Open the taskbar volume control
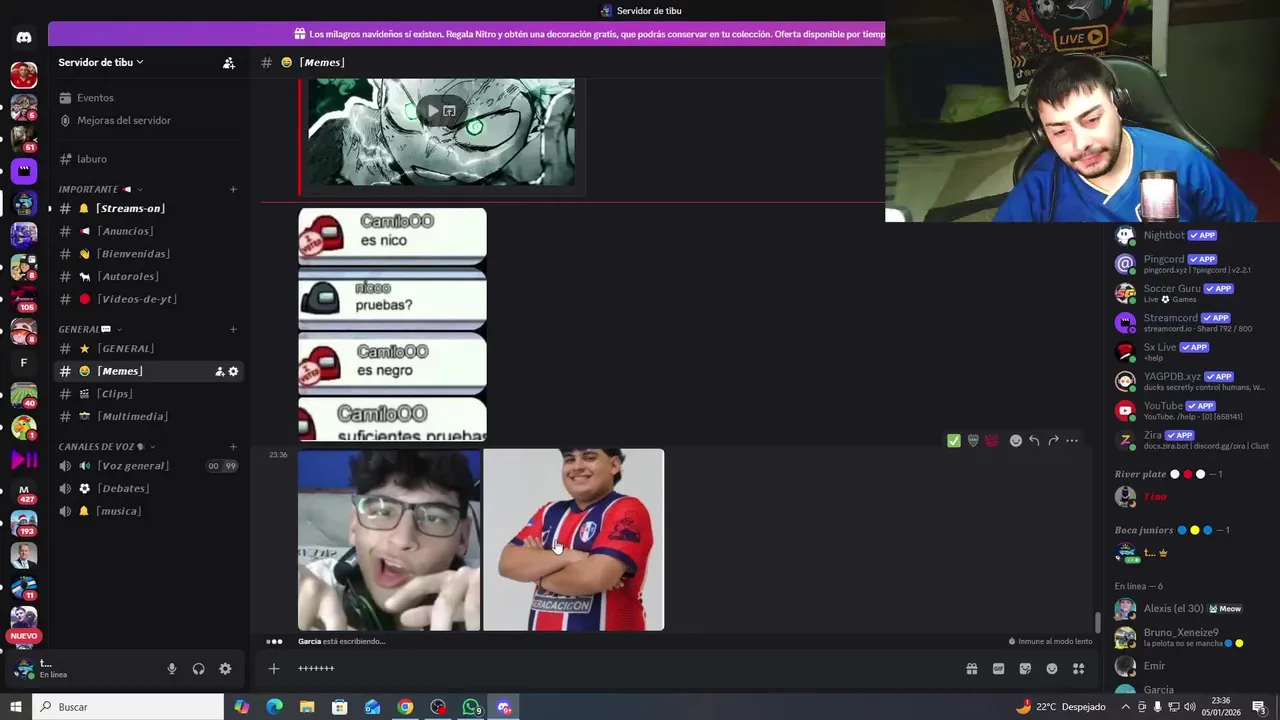 (1190, 707)
